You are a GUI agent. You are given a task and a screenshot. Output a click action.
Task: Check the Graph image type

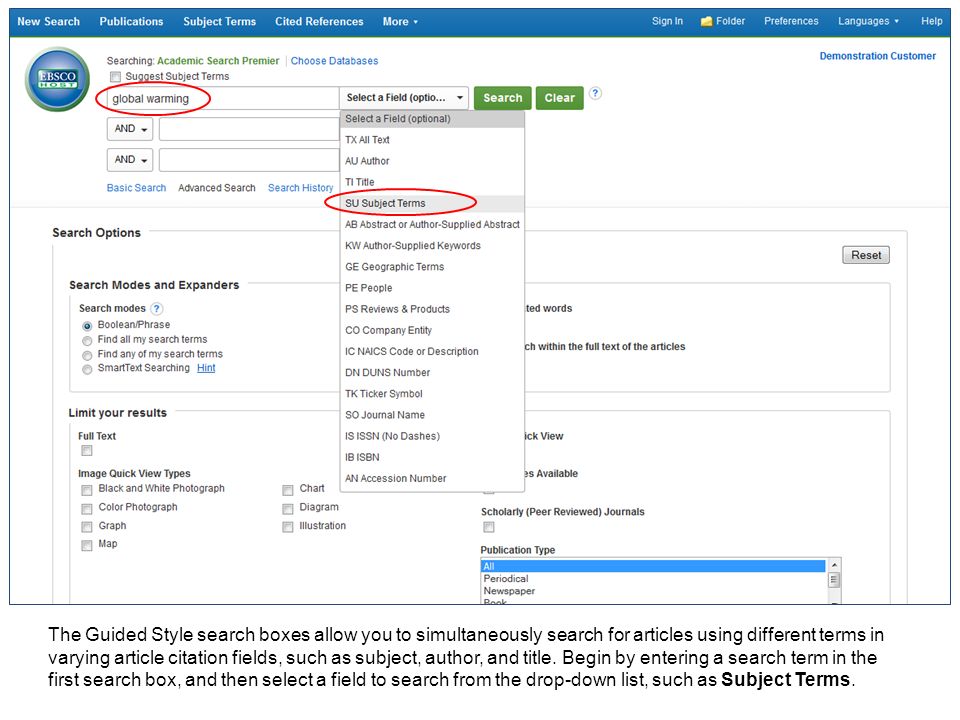87,527
